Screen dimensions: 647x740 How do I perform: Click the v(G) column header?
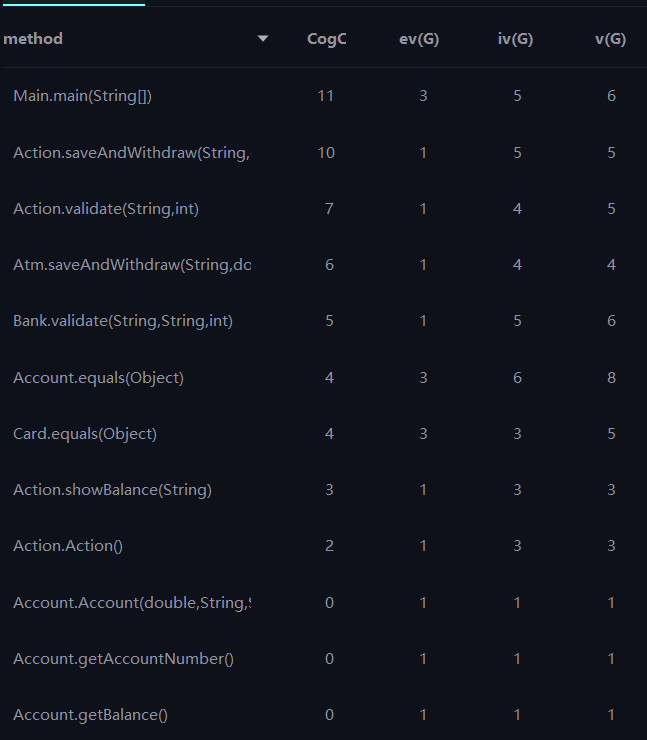coord(610,39)
